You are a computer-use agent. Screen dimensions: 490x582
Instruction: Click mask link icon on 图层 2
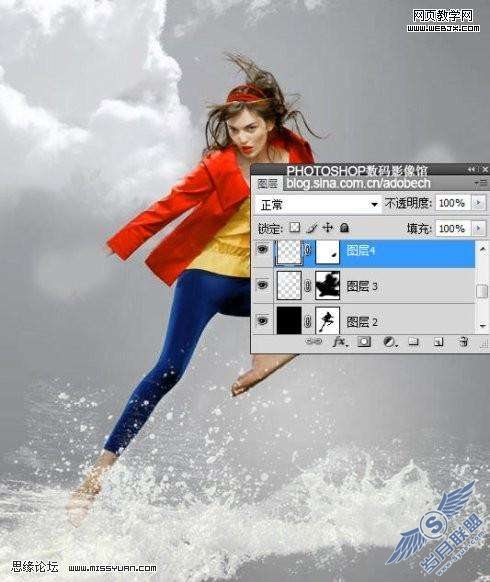(307, 321)
